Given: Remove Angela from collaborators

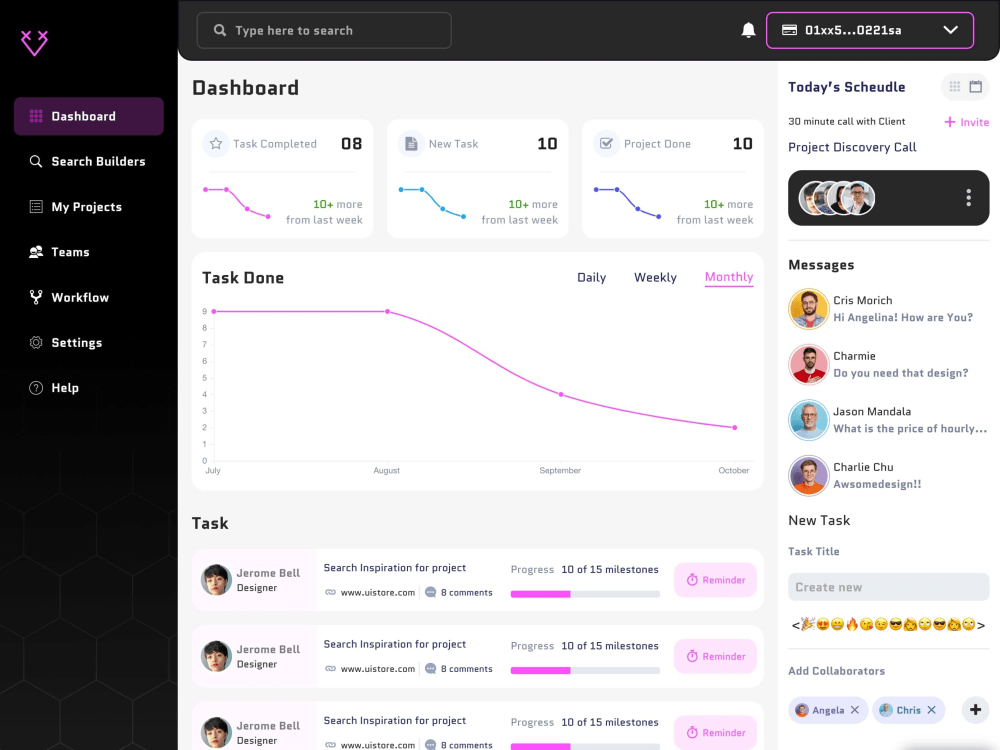Looking at the screenshot, I should click(x=855, y=710).
